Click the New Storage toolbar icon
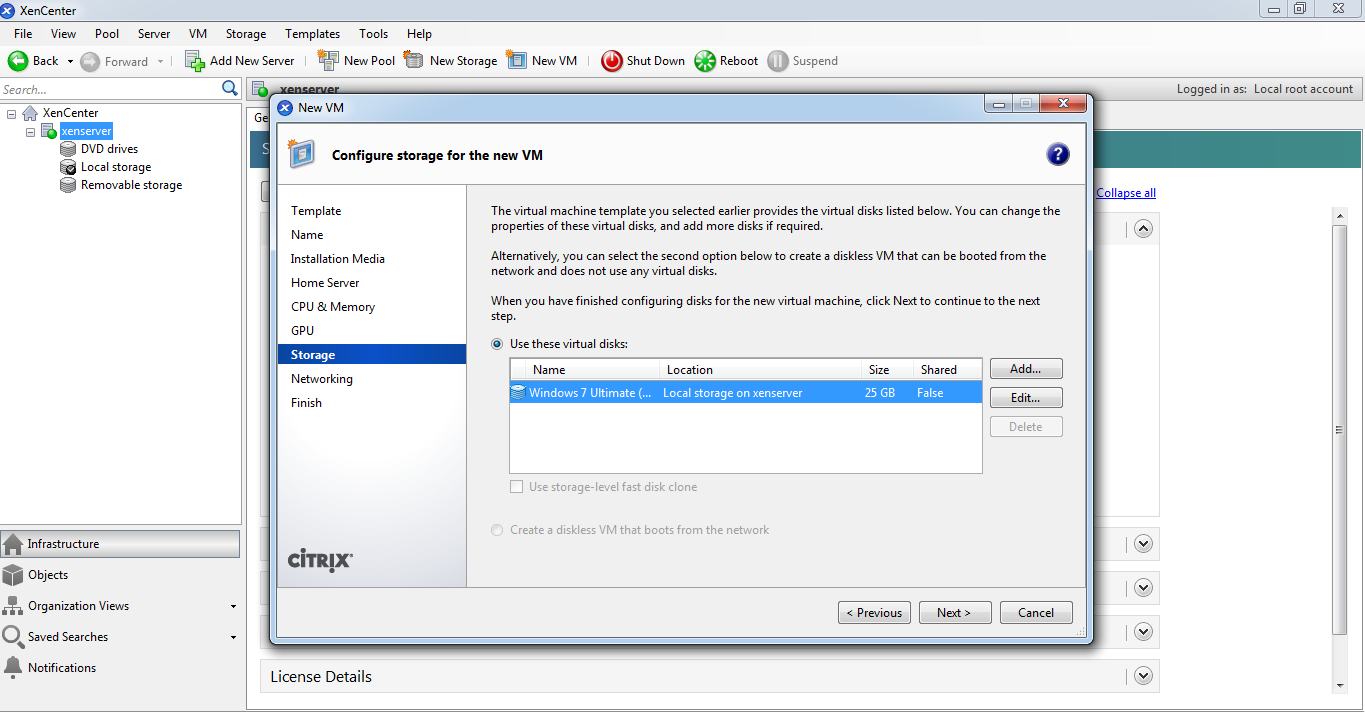Viewport: 1365px width, 712px height. click(414, 61)
